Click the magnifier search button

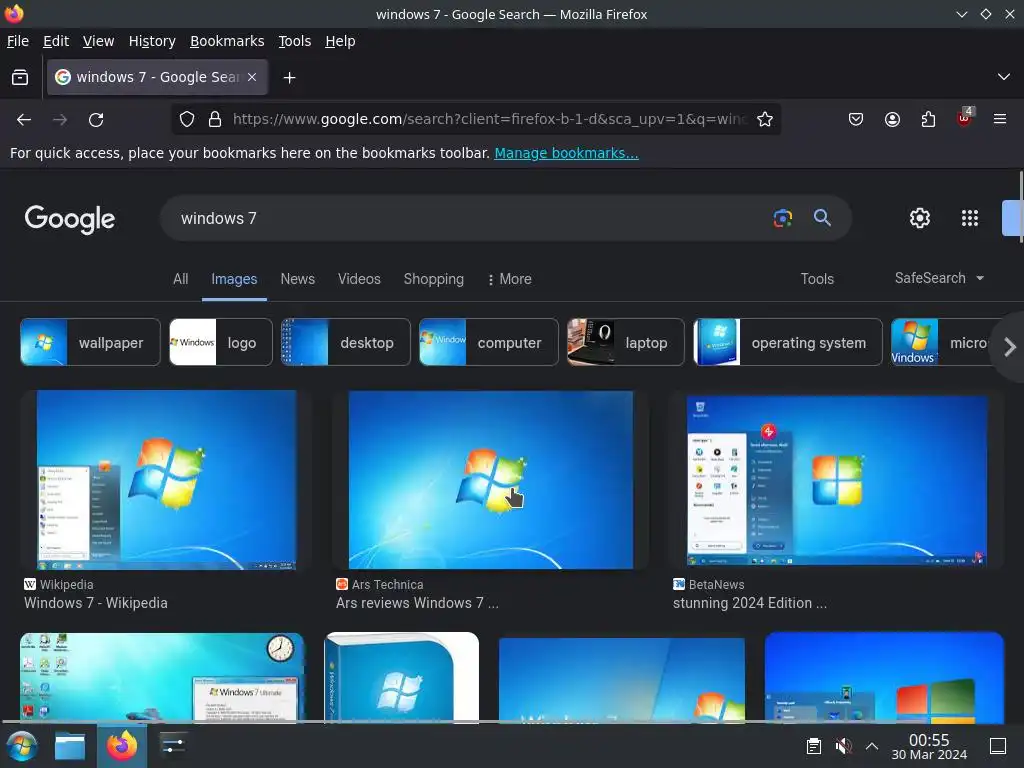pyautogui.click(x=822, y=217)
